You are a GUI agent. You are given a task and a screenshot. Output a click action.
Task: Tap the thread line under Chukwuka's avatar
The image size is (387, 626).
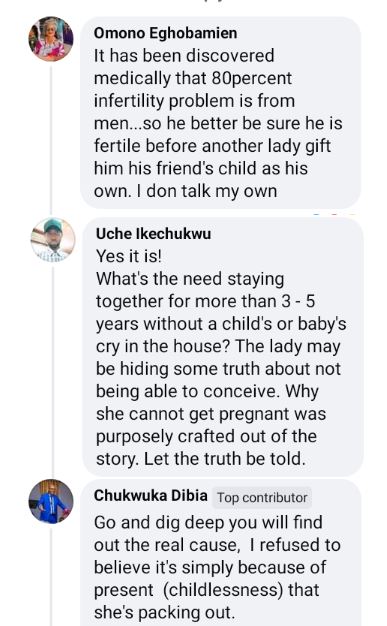pos(51,577)
